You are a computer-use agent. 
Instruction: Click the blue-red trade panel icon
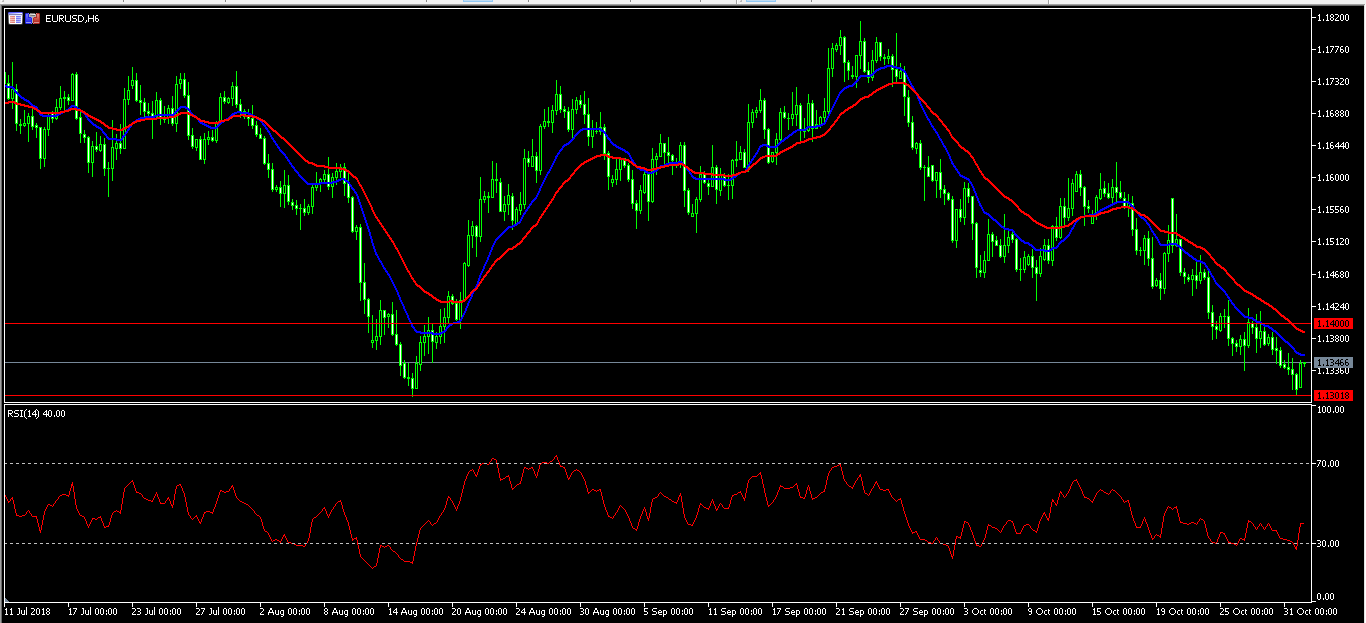(33, 18)
